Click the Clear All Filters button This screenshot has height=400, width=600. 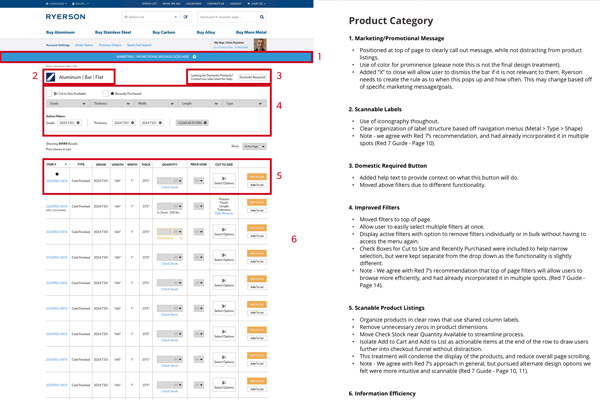point(192,123)
